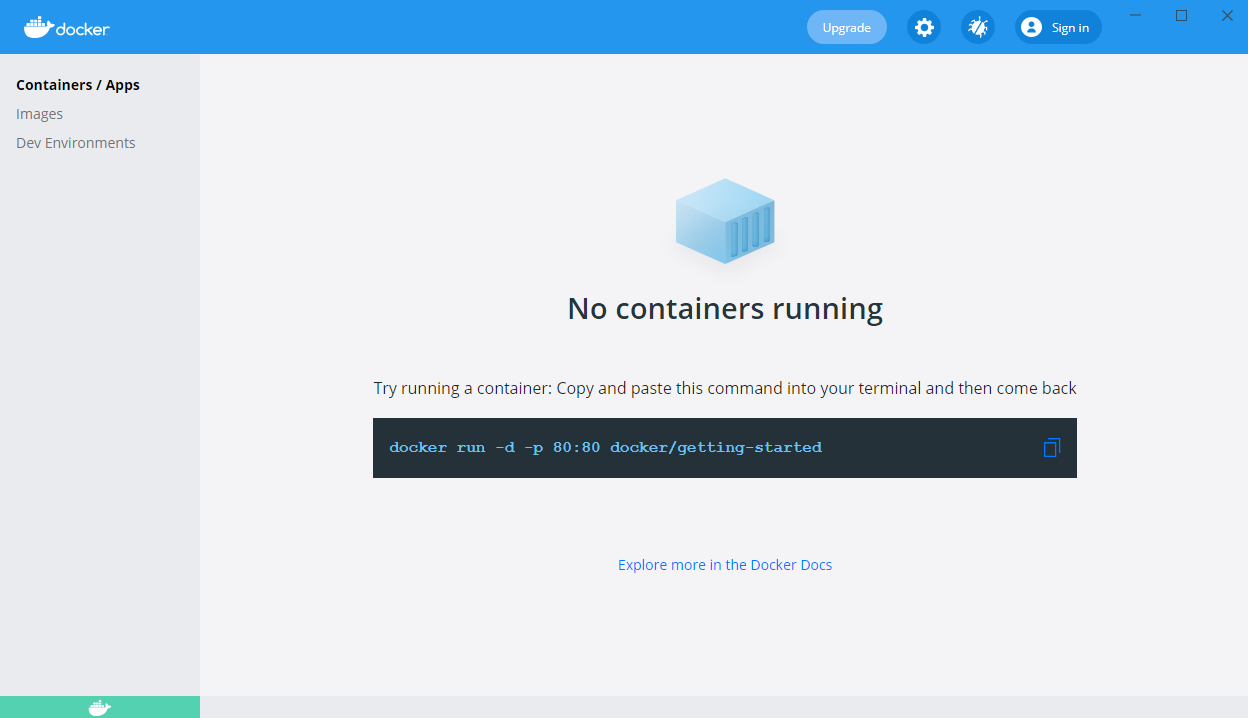1248x718 pixels.
Task: Switch to the Images section
Action: point(39,113)
